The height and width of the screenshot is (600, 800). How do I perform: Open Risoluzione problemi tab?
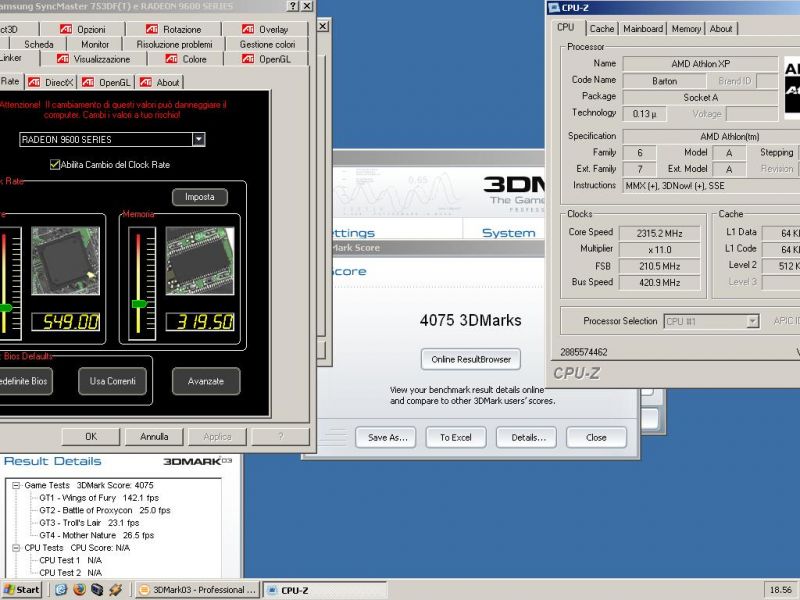pyautogui.click(x=174, y=44)
